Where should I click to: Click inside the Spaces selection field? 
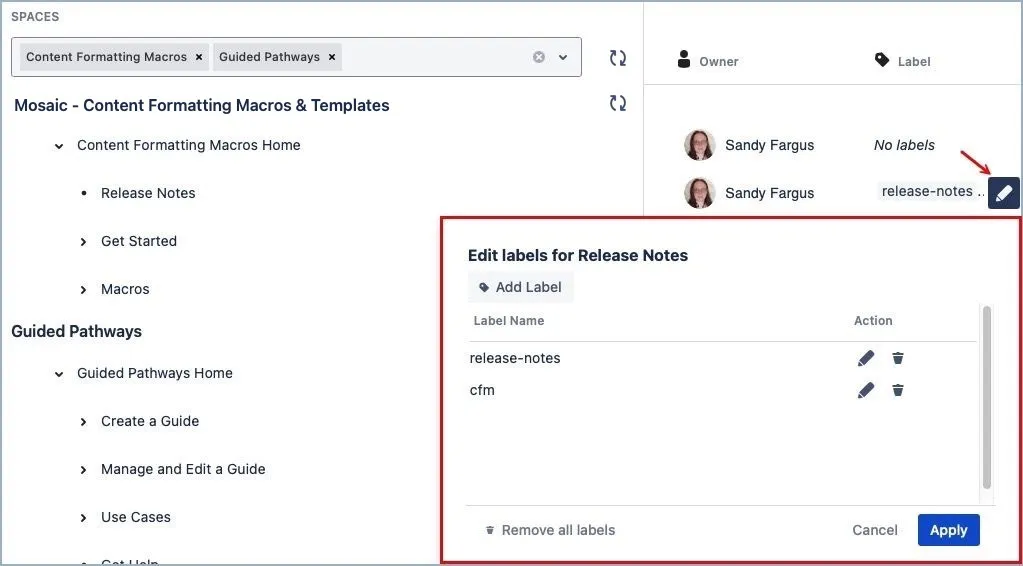click(x=296, y=57)
